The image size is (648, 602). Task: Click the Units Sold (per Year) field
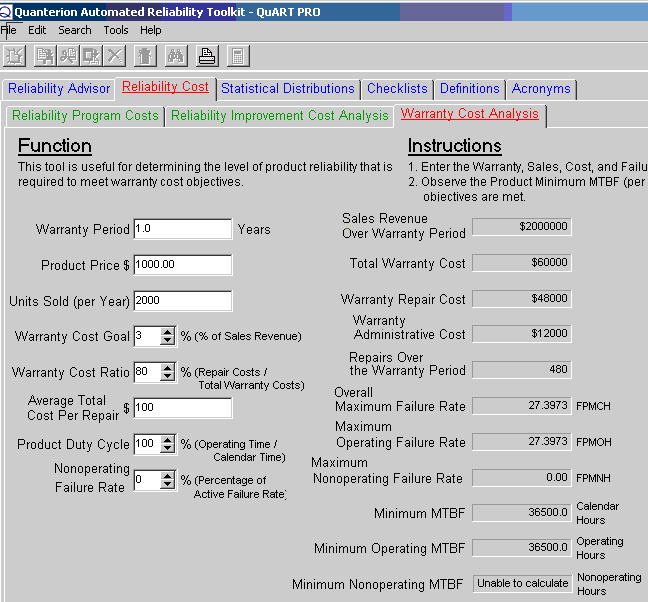point(182,301)
